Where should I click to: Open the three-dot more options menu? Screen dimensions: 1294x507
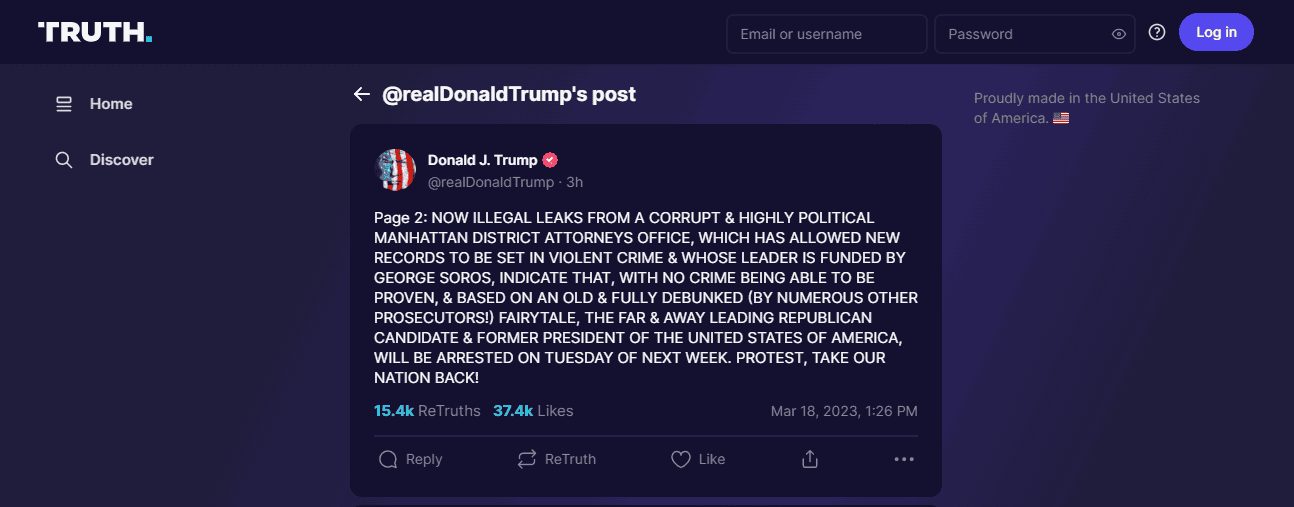click(904, 459)
